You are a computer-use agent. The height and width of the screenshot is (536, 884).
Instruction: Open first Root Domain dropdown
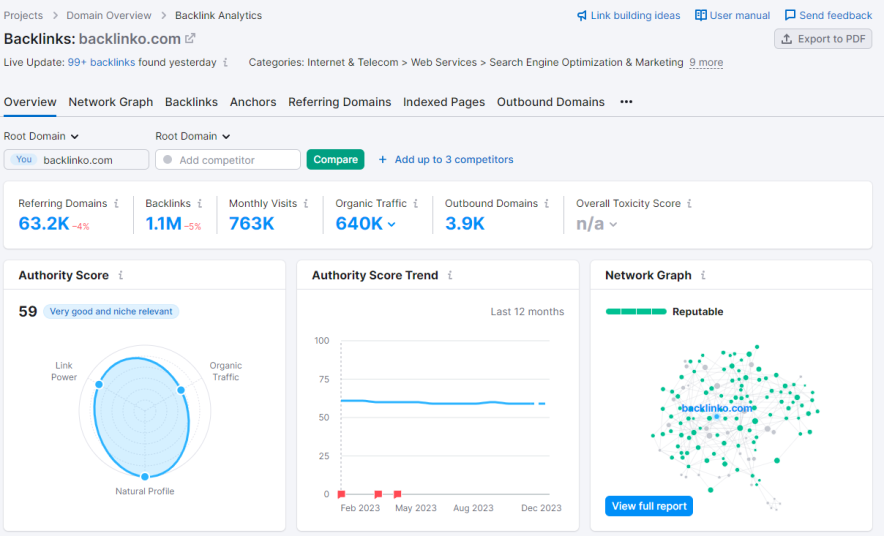click(x=41, y=136)
